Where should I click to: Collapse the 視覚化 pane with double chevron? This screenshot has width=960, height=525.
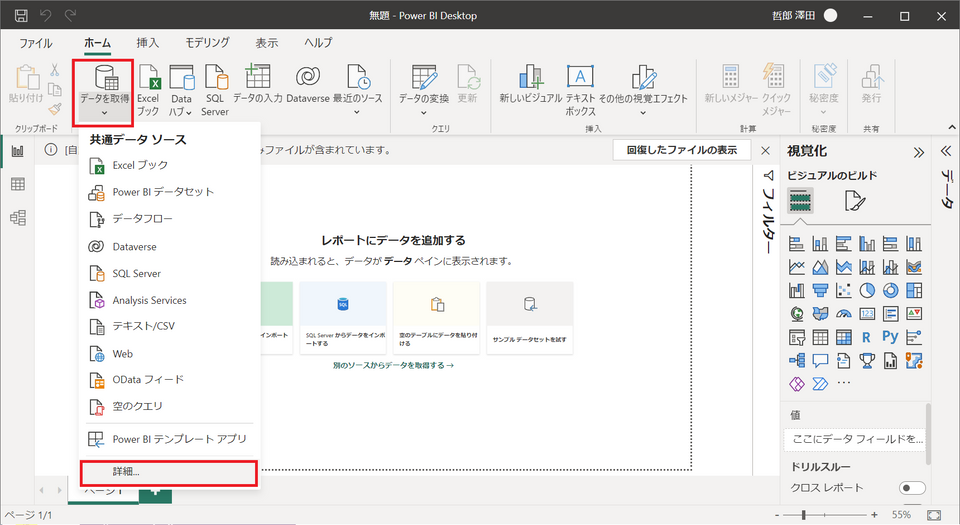918,152
